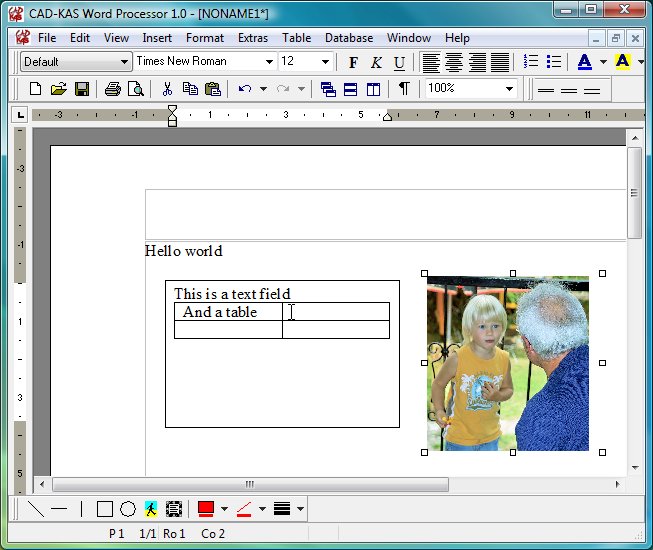The width and height of the screenshot is (653, 550).
Task: Click the Save document icon
Action: point(81,89)
